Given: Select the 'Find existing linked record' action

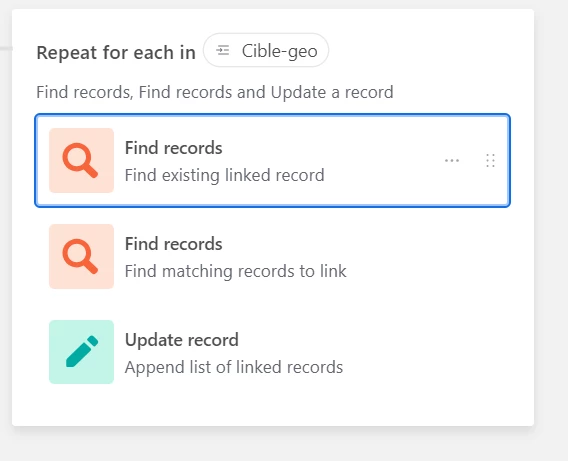Looking at the screenshot, I should (x=272, y=160).
